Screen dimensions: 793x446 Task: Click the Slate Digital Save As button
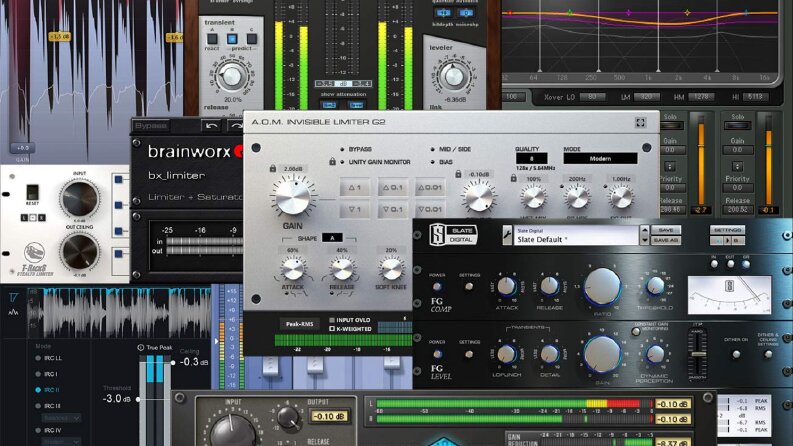(x=665, y=241)
